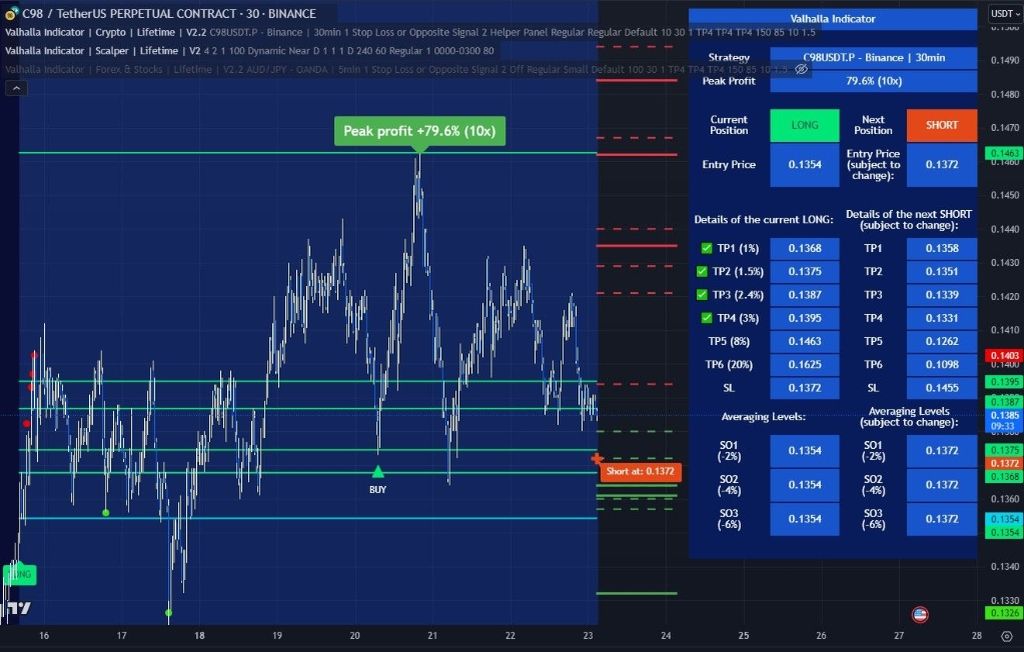The height and width of the screenshot is (652, 1024).
Task: Show the hidden Forex & Stocks indicator via its eye icon
Action: [x=801, y=69]
